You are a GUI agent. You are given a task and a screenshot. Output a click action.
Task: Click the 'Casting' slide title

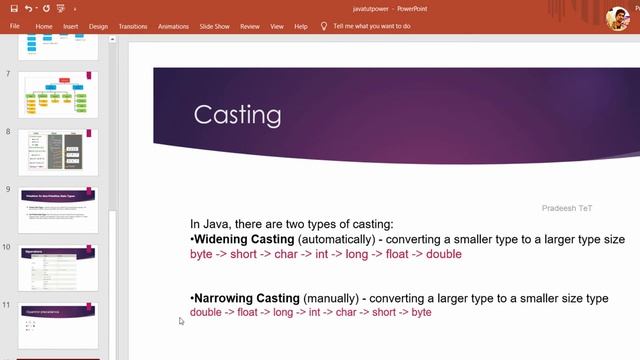pos(237,115)
